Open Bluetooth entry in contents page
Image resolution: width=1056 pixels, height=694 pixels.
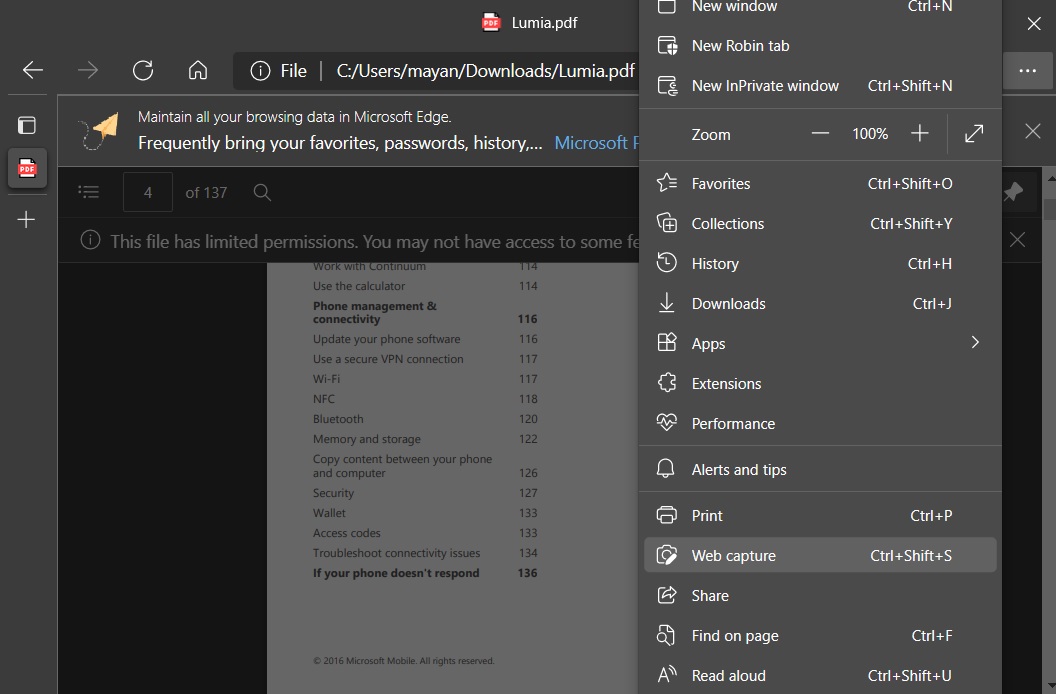click(x=338, y=419)
